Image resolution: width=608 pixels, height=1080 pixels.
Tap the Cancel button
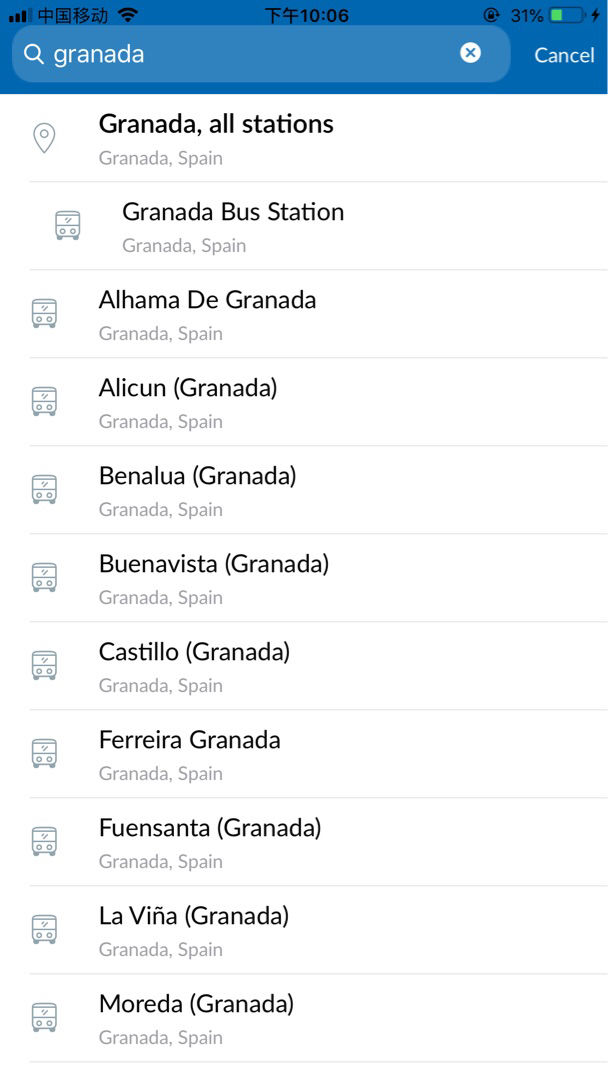pyautogui.click(x=564, y=55)
